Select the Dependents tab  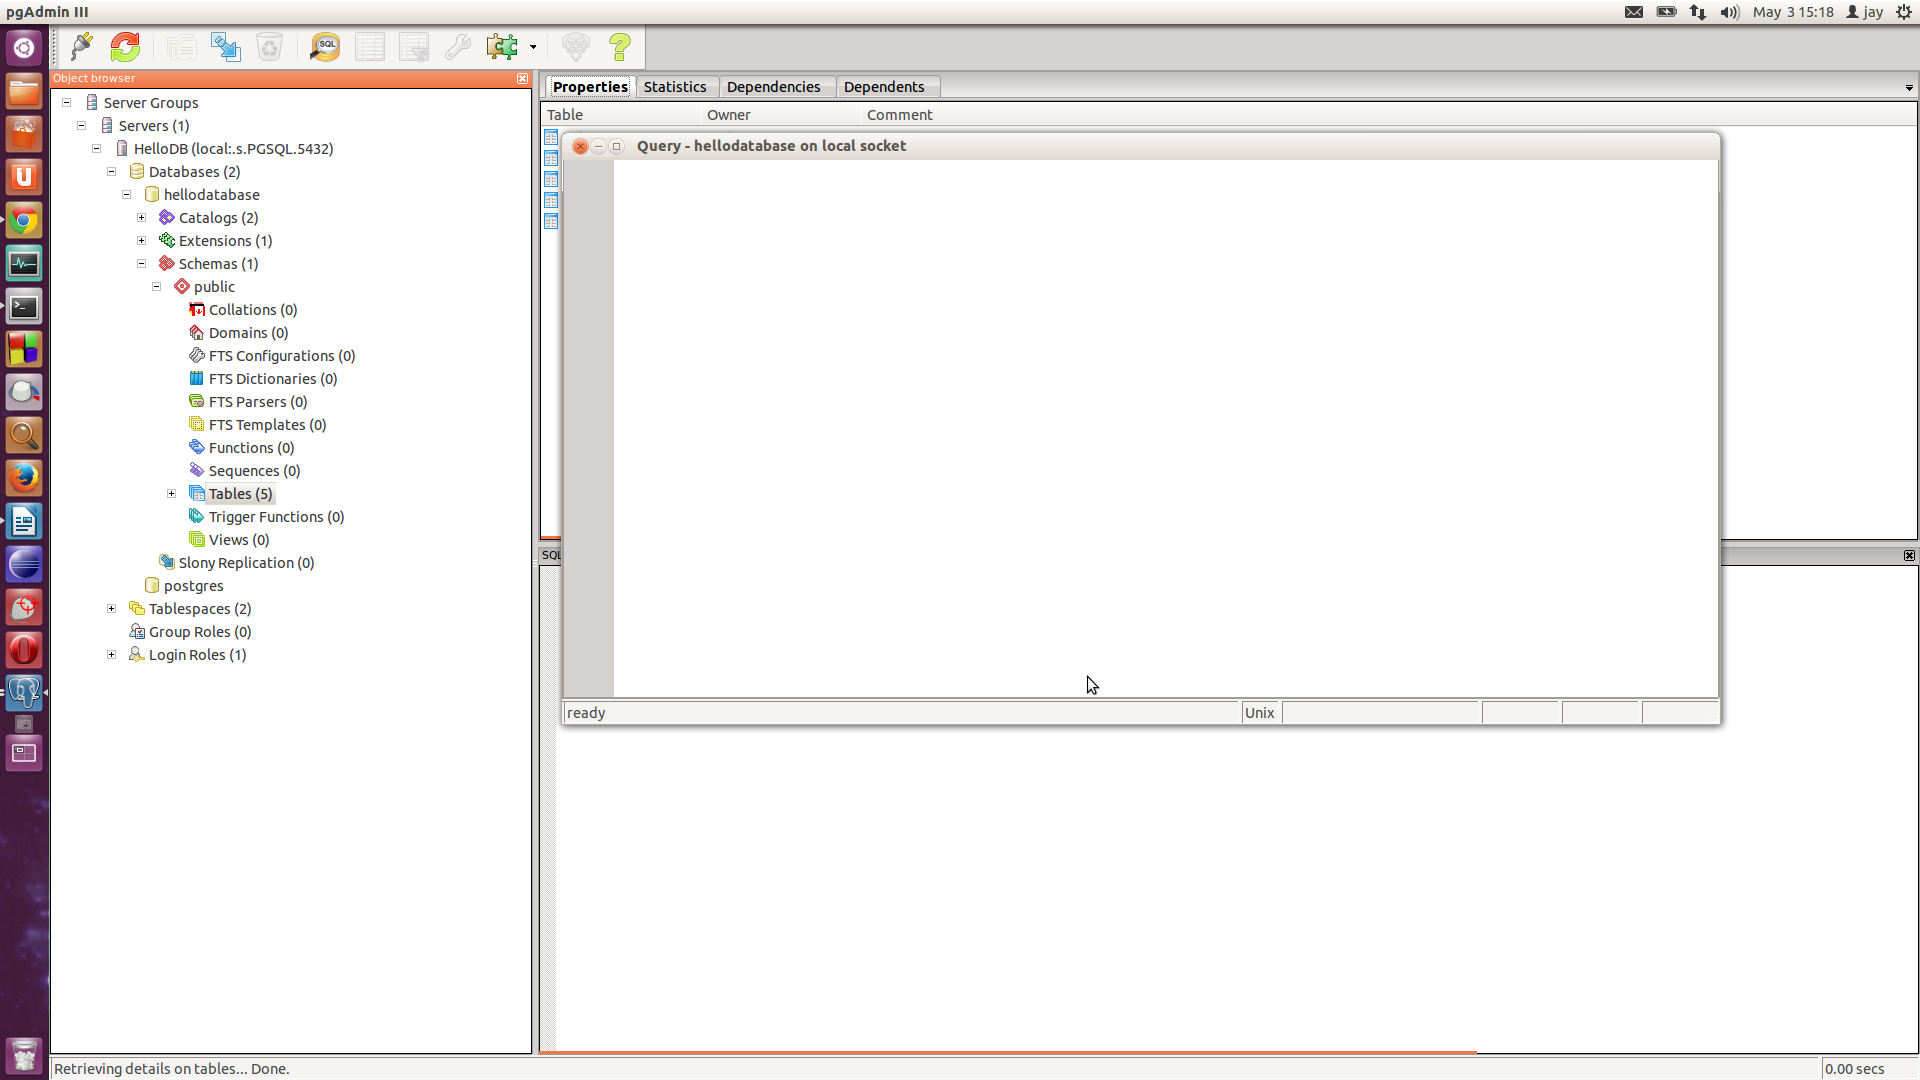(x=883, y=87)
